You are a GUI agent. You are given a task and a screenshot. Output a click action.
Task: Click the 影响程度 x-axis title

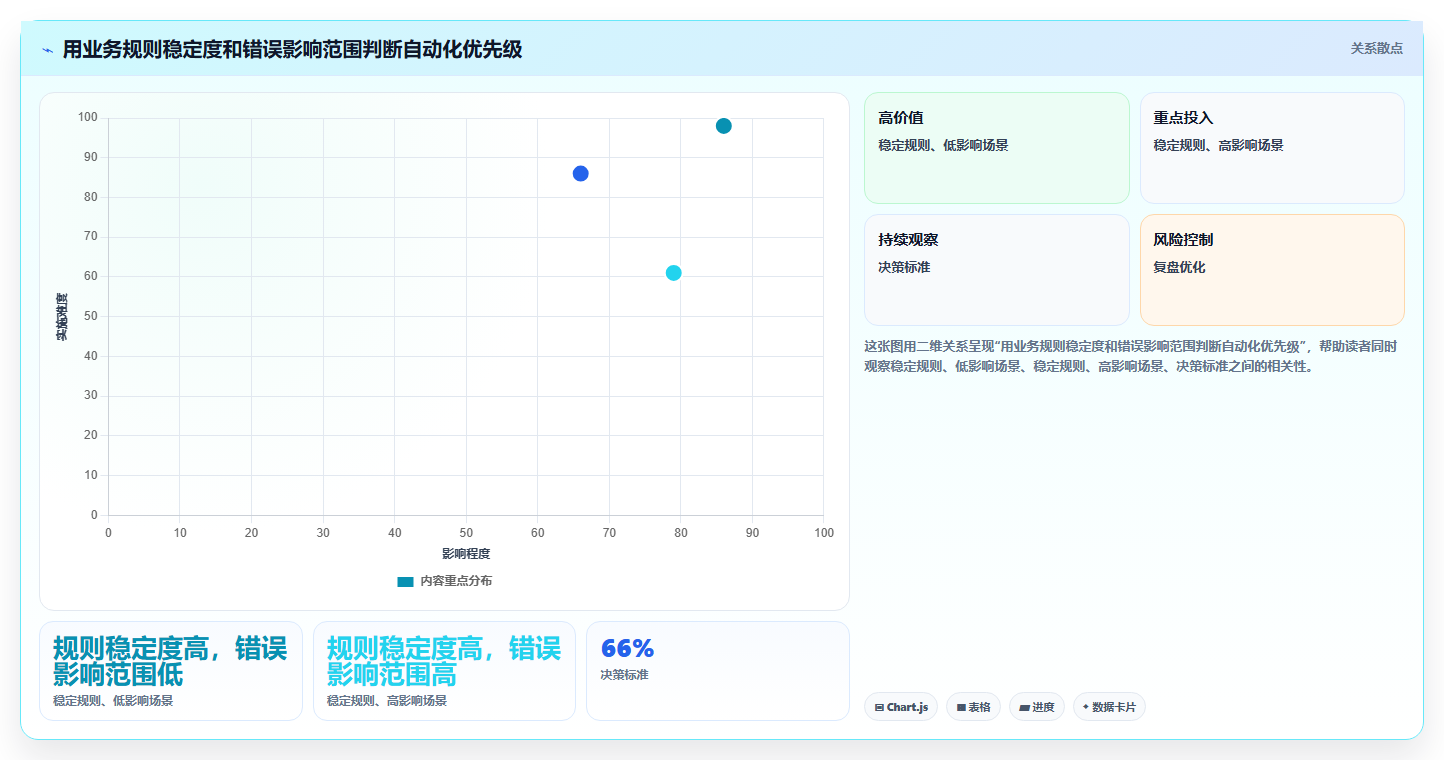point(466,553)
